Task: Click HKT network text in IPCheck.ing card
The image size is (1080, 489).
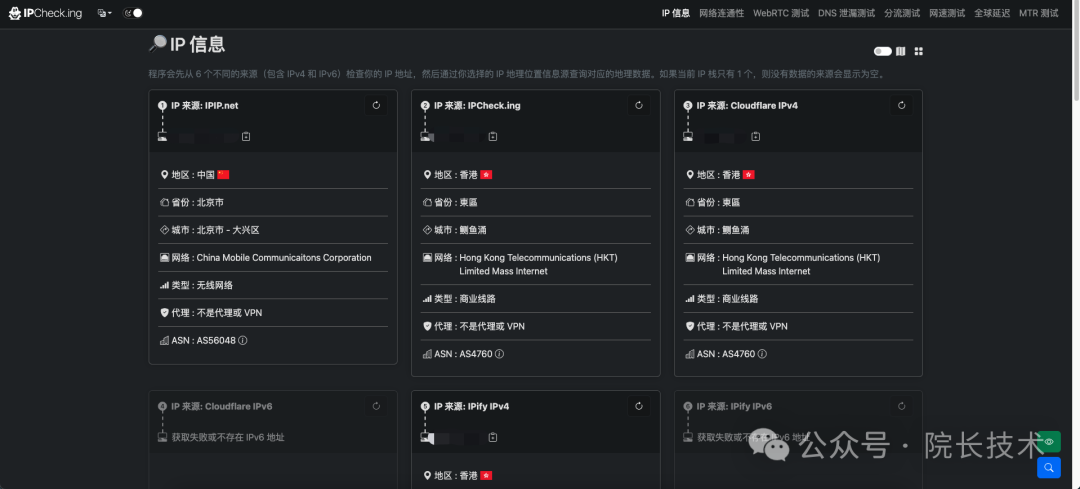Action: (x=539, y=264)
